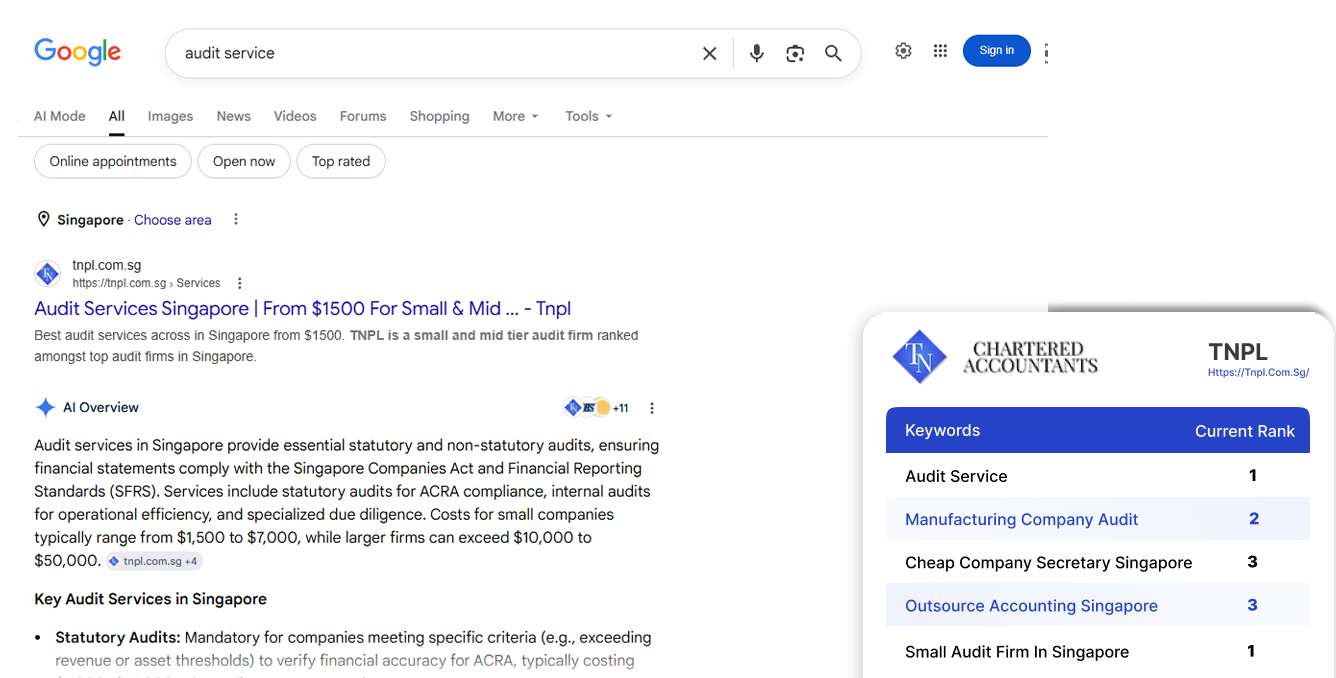Click the Chartered Accountants logo text
1336x678 pixels.
click(1030, 357)
